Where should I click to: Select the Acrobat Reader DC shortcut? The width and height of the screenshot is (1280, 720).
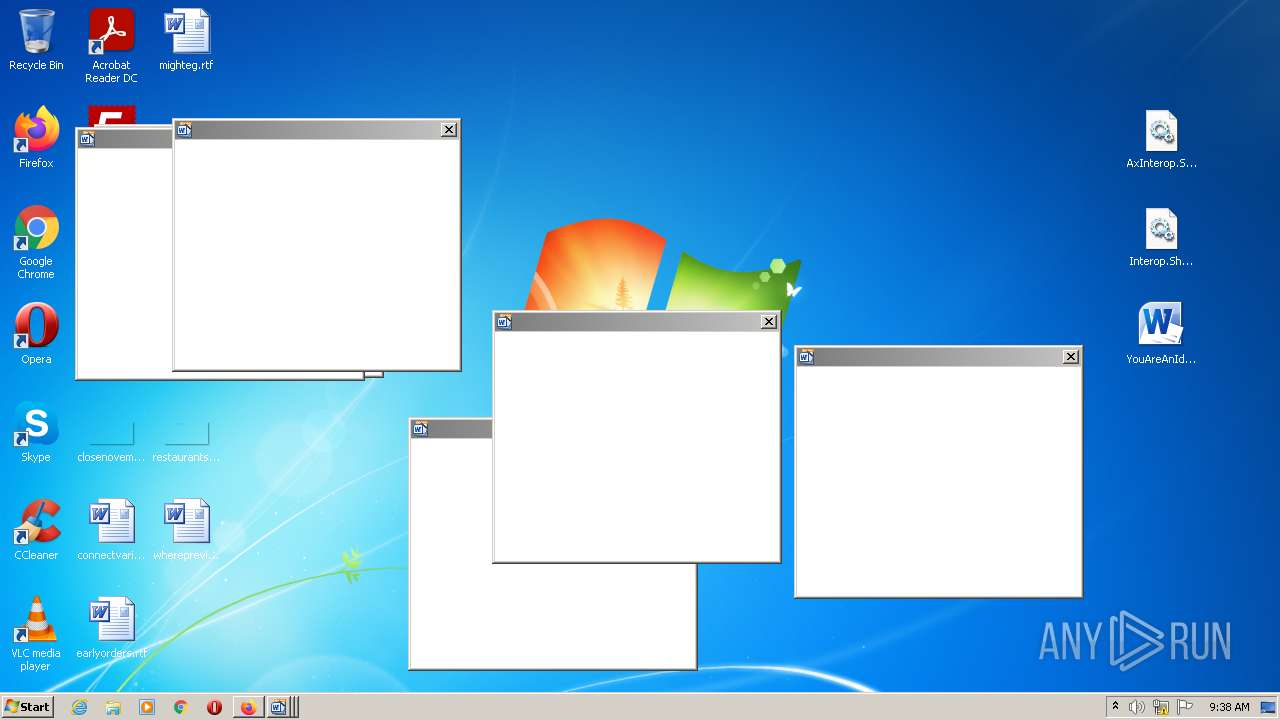click(x=111, y=46)
